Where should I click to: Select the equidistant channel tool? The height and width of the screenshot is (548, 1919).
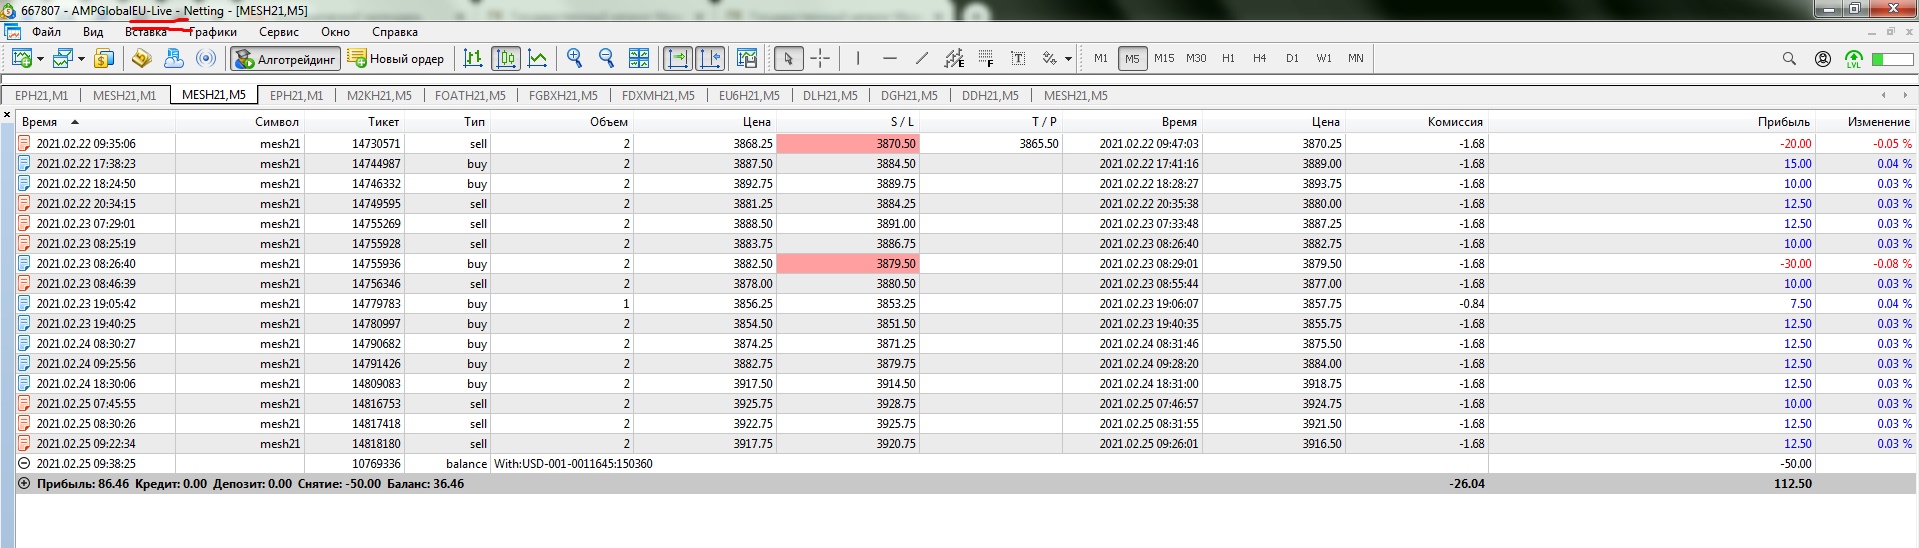point(954,59)
